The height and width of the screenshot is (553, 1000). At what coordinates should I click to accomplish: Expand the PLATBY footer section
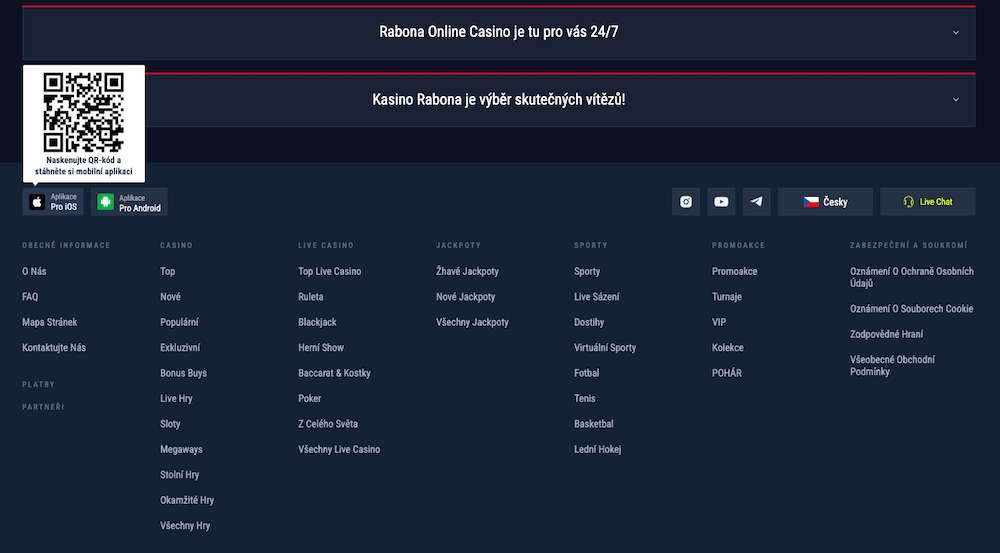click(x=38, y=385)
